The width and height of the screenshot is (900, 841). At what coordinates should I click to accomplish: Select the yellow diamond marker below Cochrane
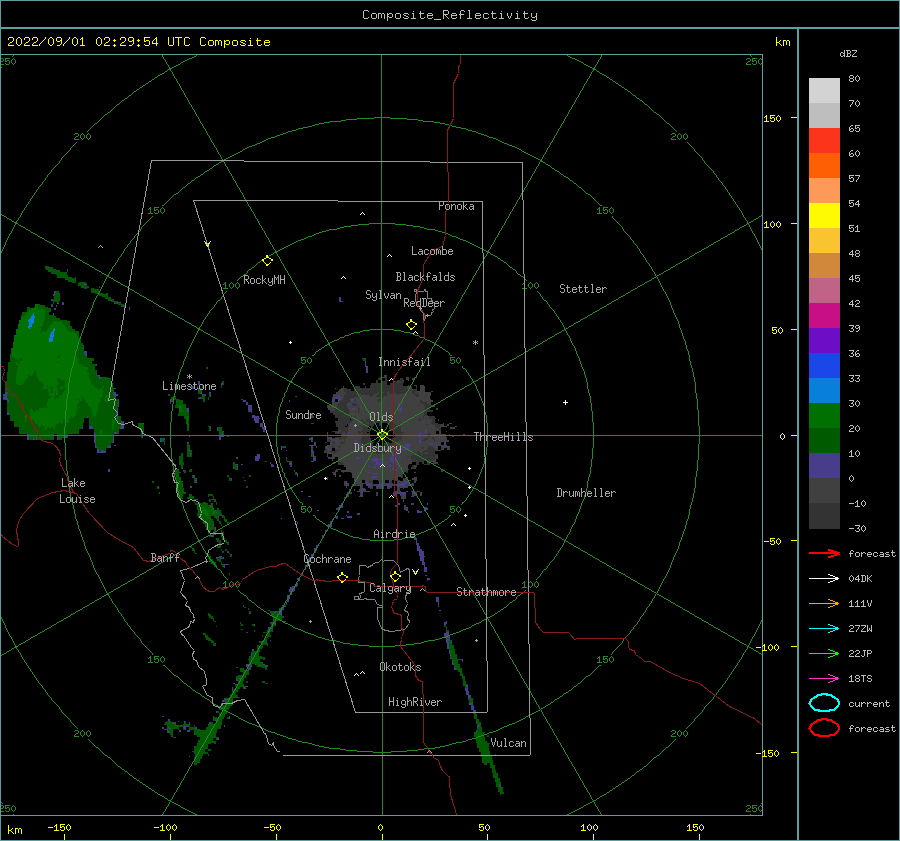click(343, 577)
